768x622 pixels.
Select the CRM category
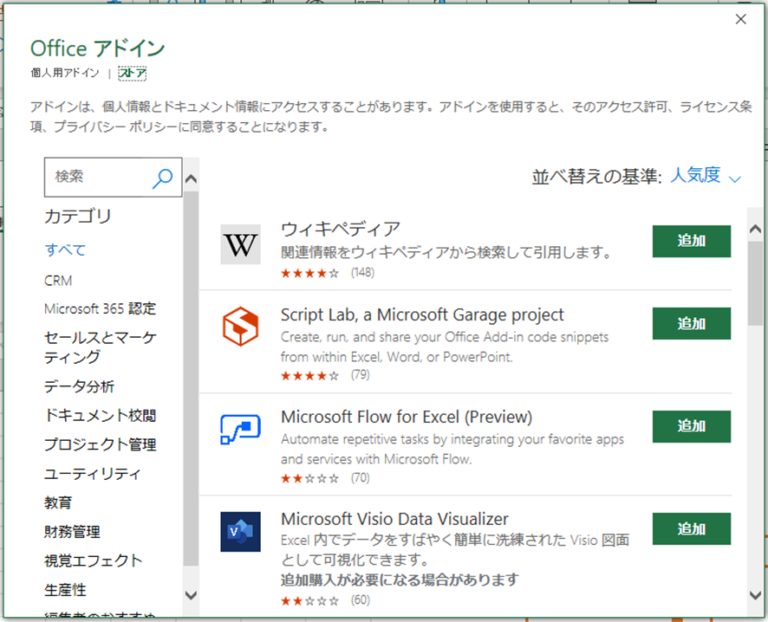tap(58, 281)
